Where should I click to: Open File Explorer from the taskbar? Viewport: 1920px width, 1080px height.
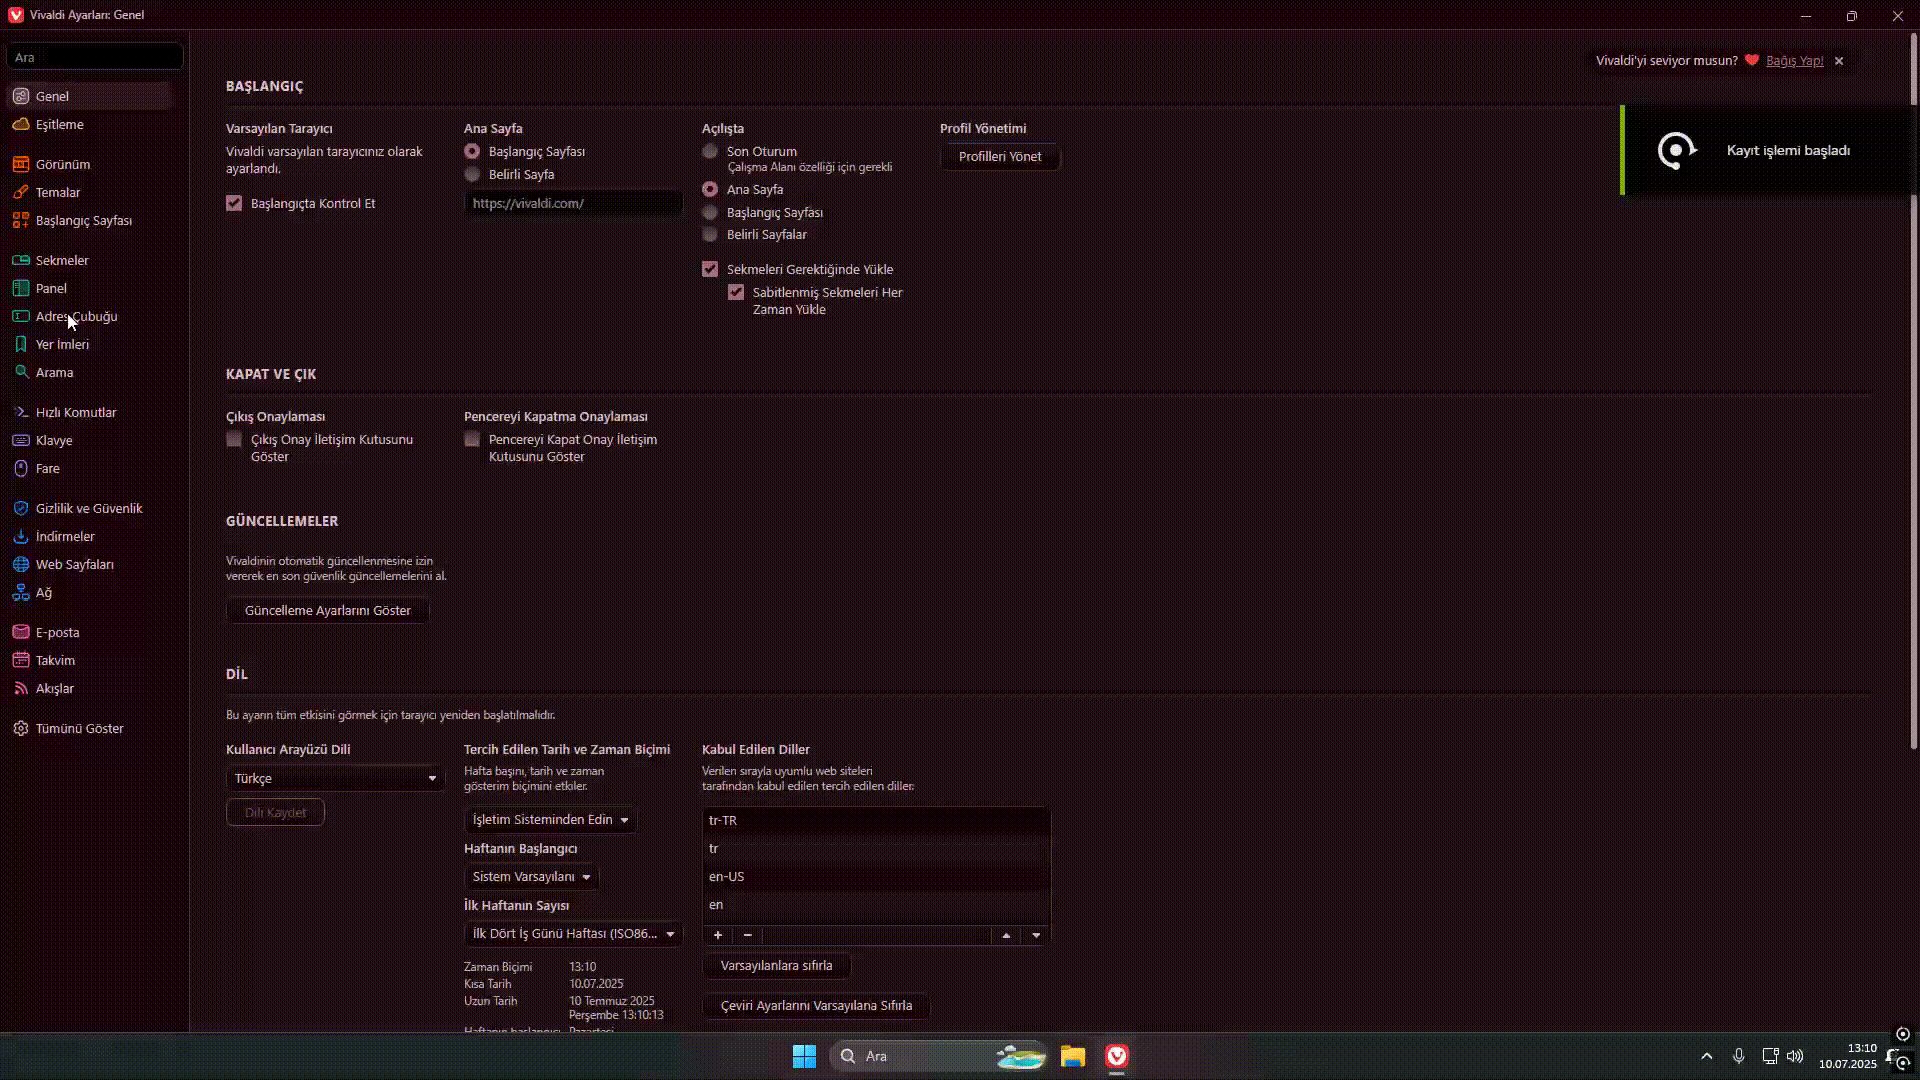(1073, 1057)
